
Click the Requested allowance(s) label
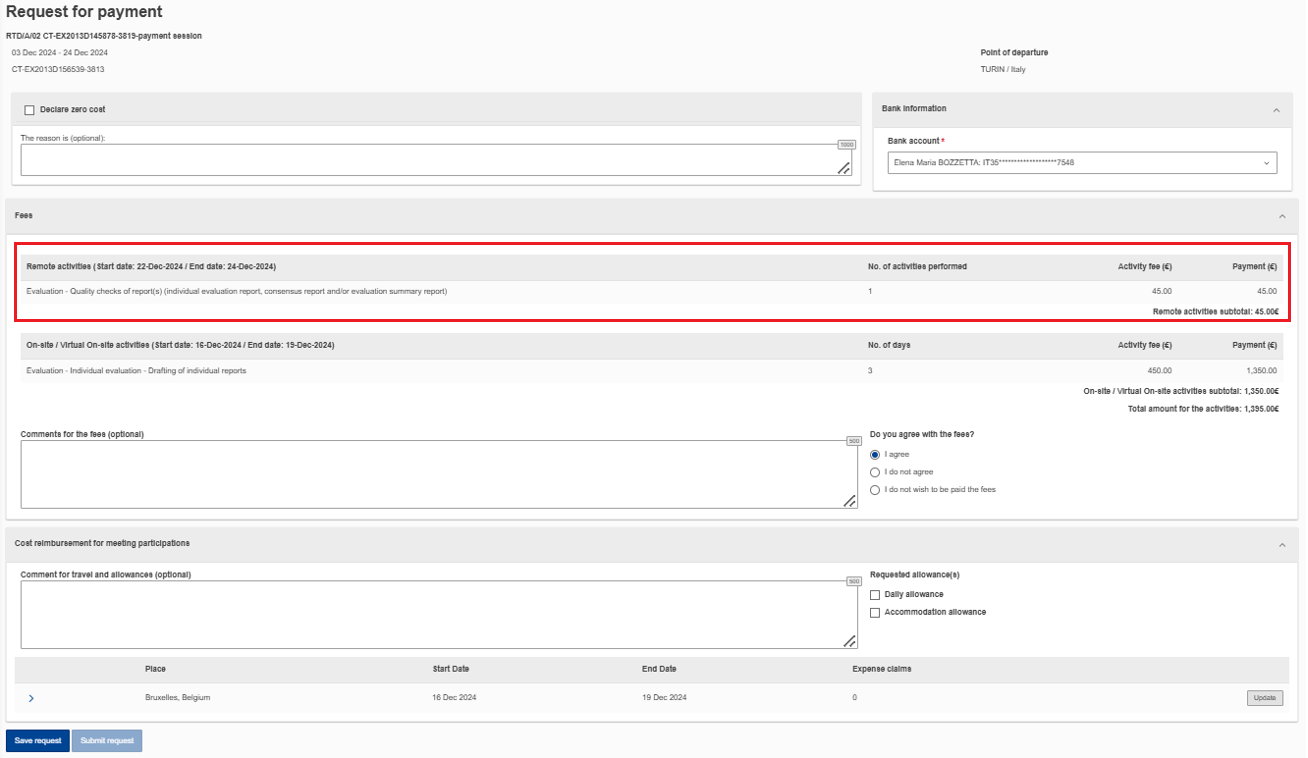click(915, 575)
